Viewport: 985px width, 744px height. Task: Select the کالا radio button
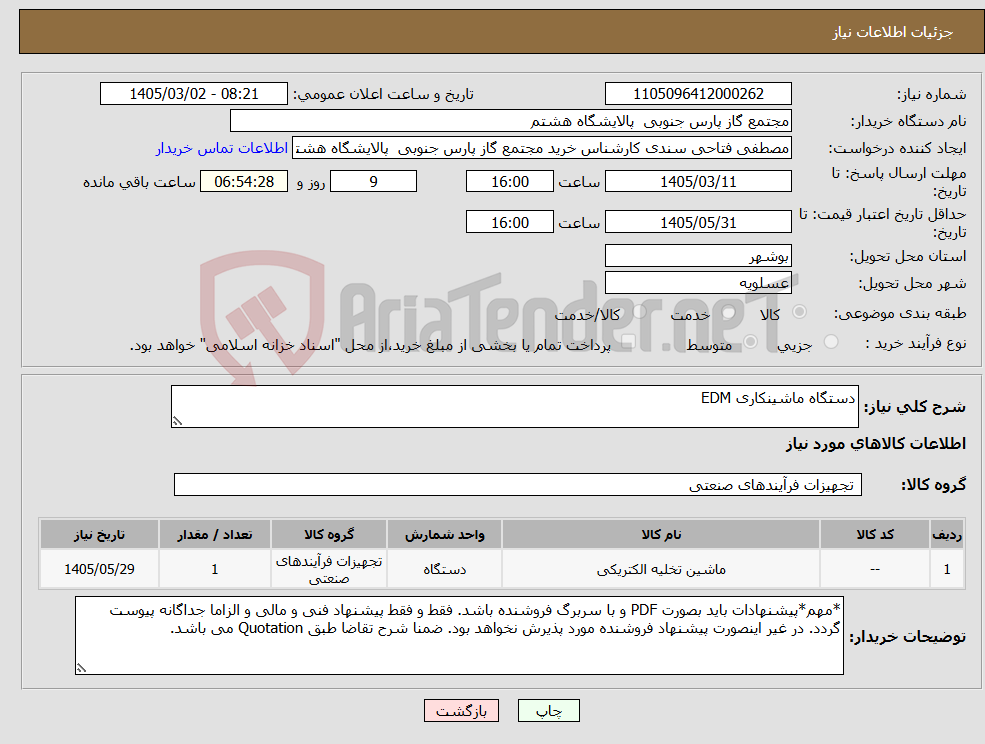tap(800, 312)
